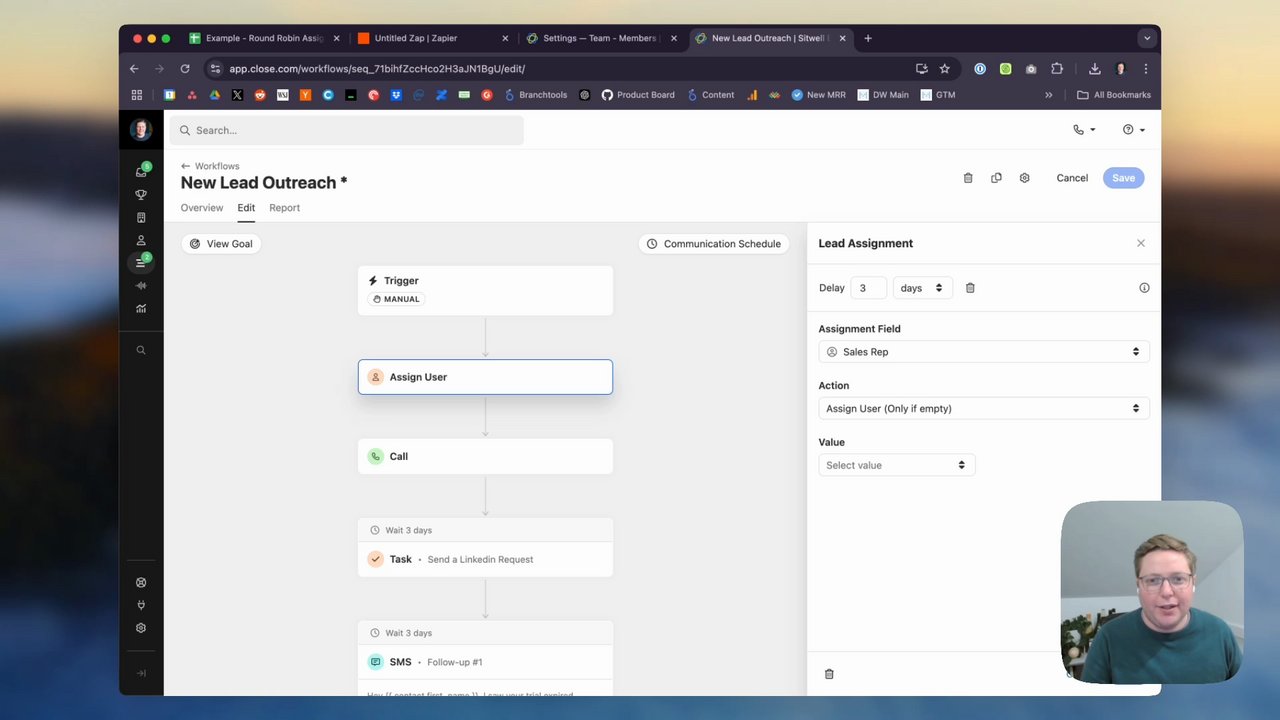Click the Call step phone icon

[375, 456]
